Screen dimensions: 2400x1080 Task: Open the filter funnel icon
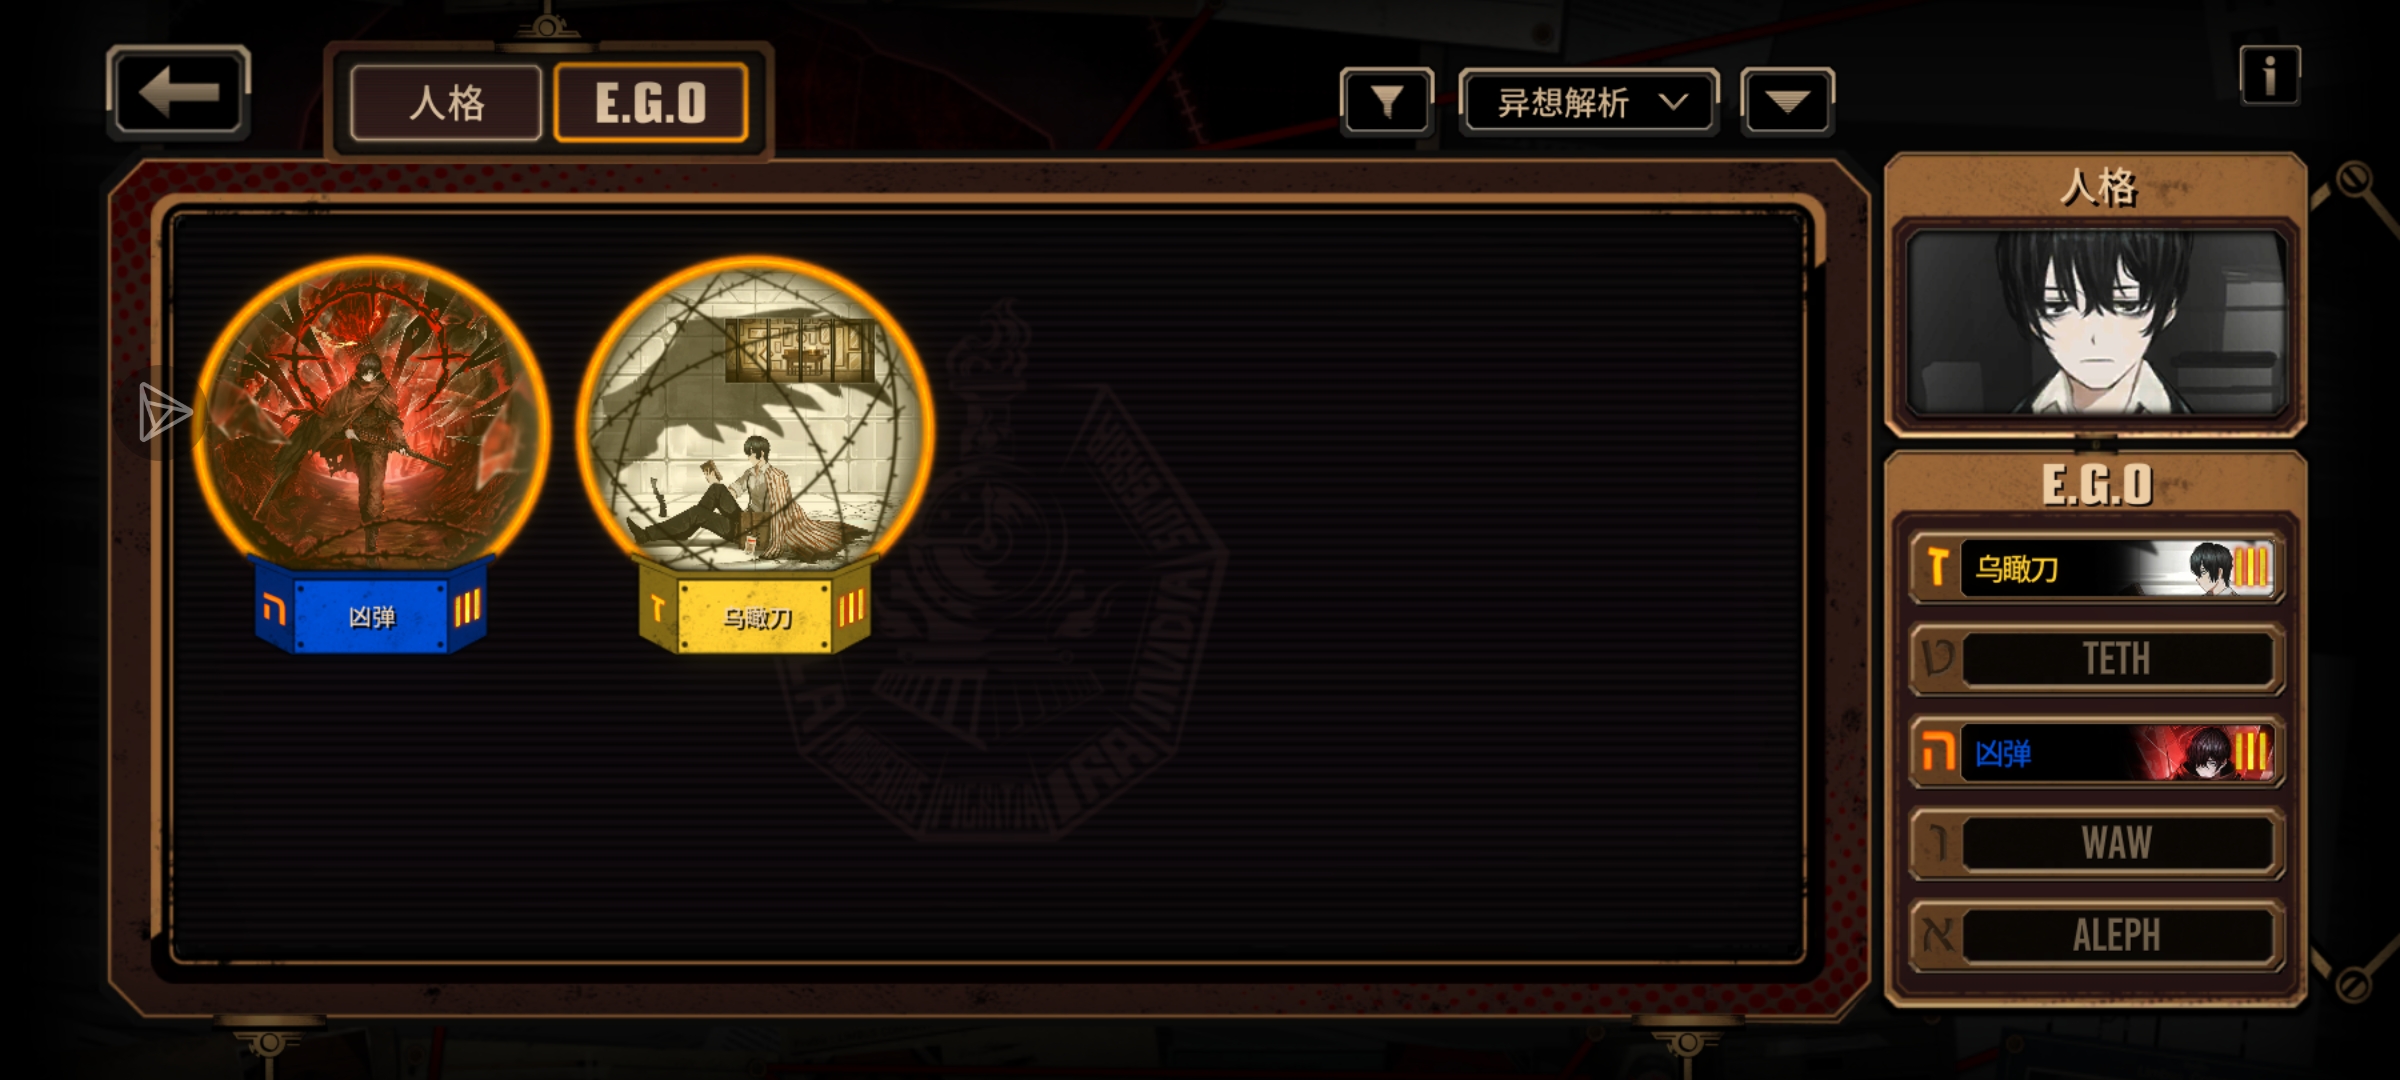(1386, 101)
